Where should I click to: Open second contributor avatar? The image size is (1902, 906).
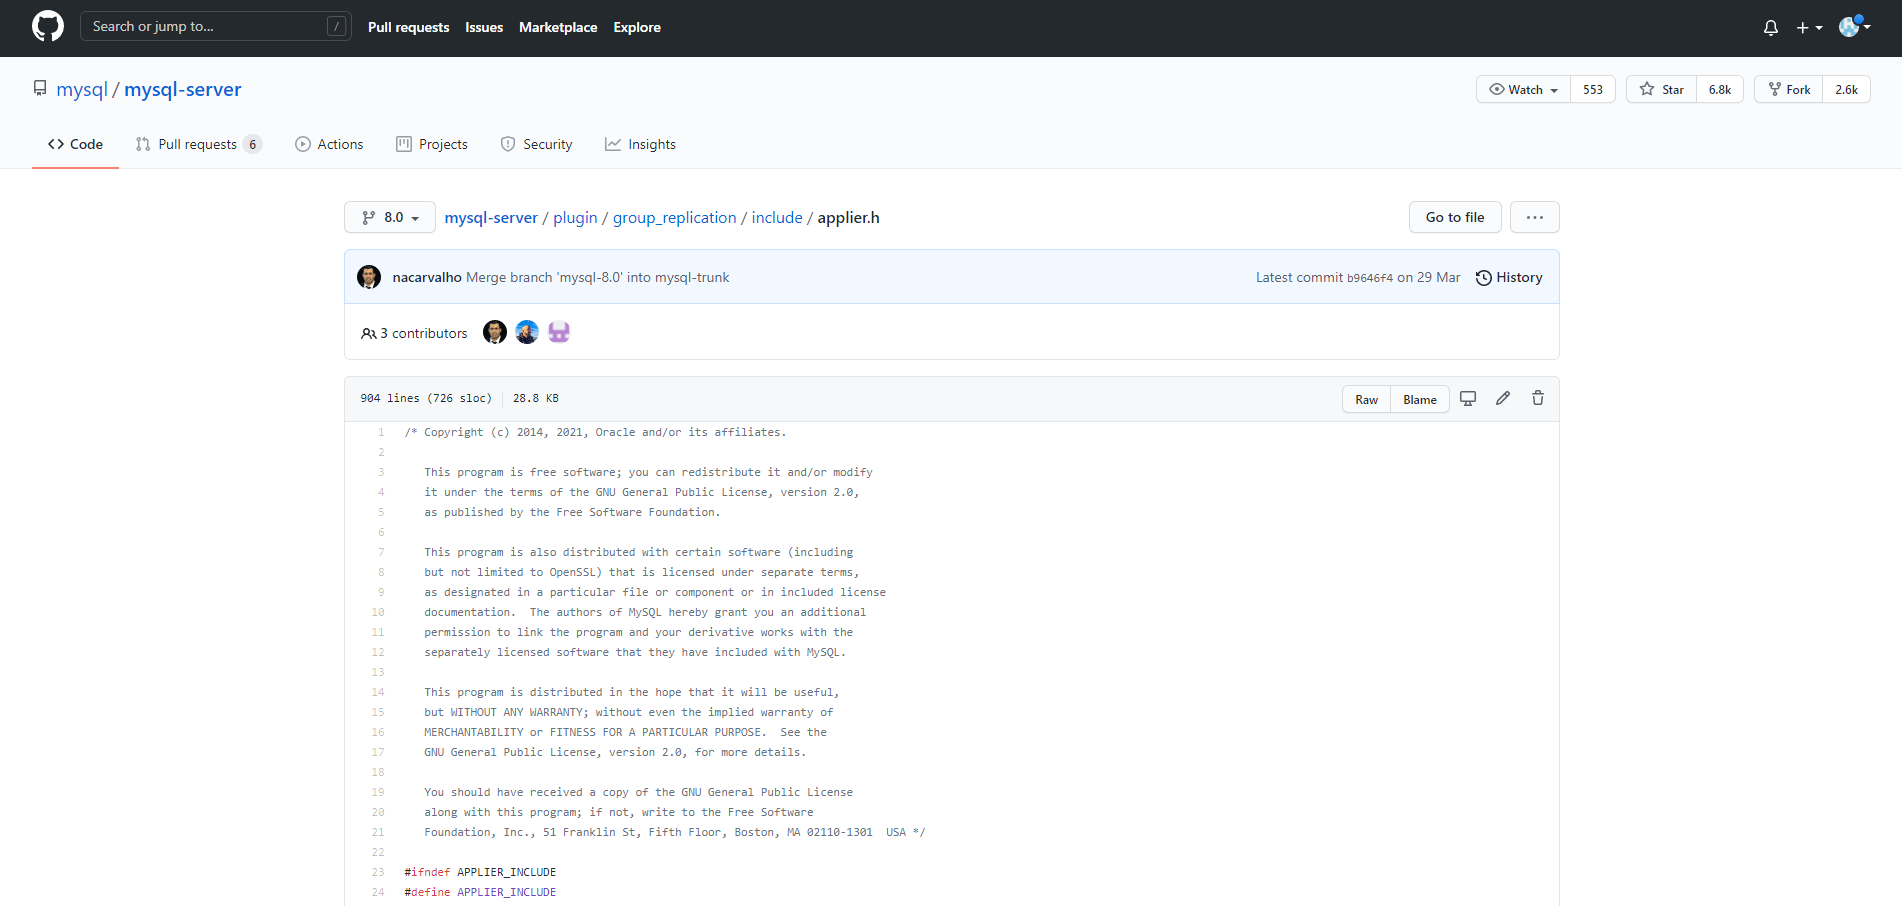pyautogui.click(x=527, y=332)
